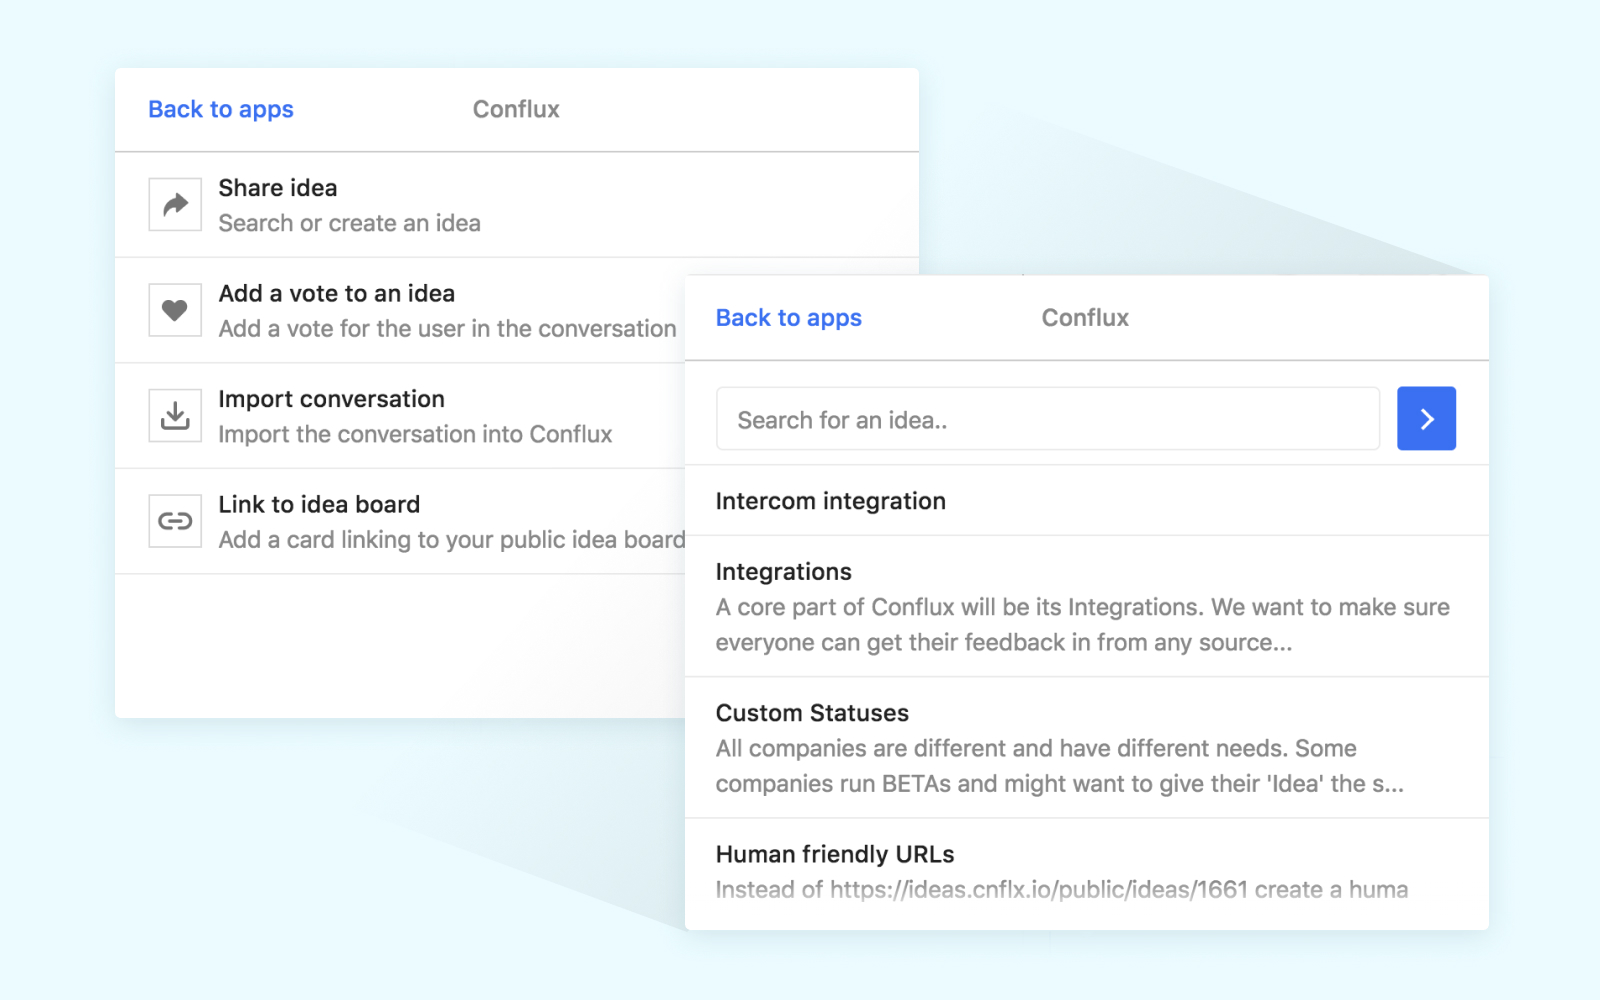Select the Integrations idea title
Viewport: 1600px width, 1000px height.
point(783,572)
